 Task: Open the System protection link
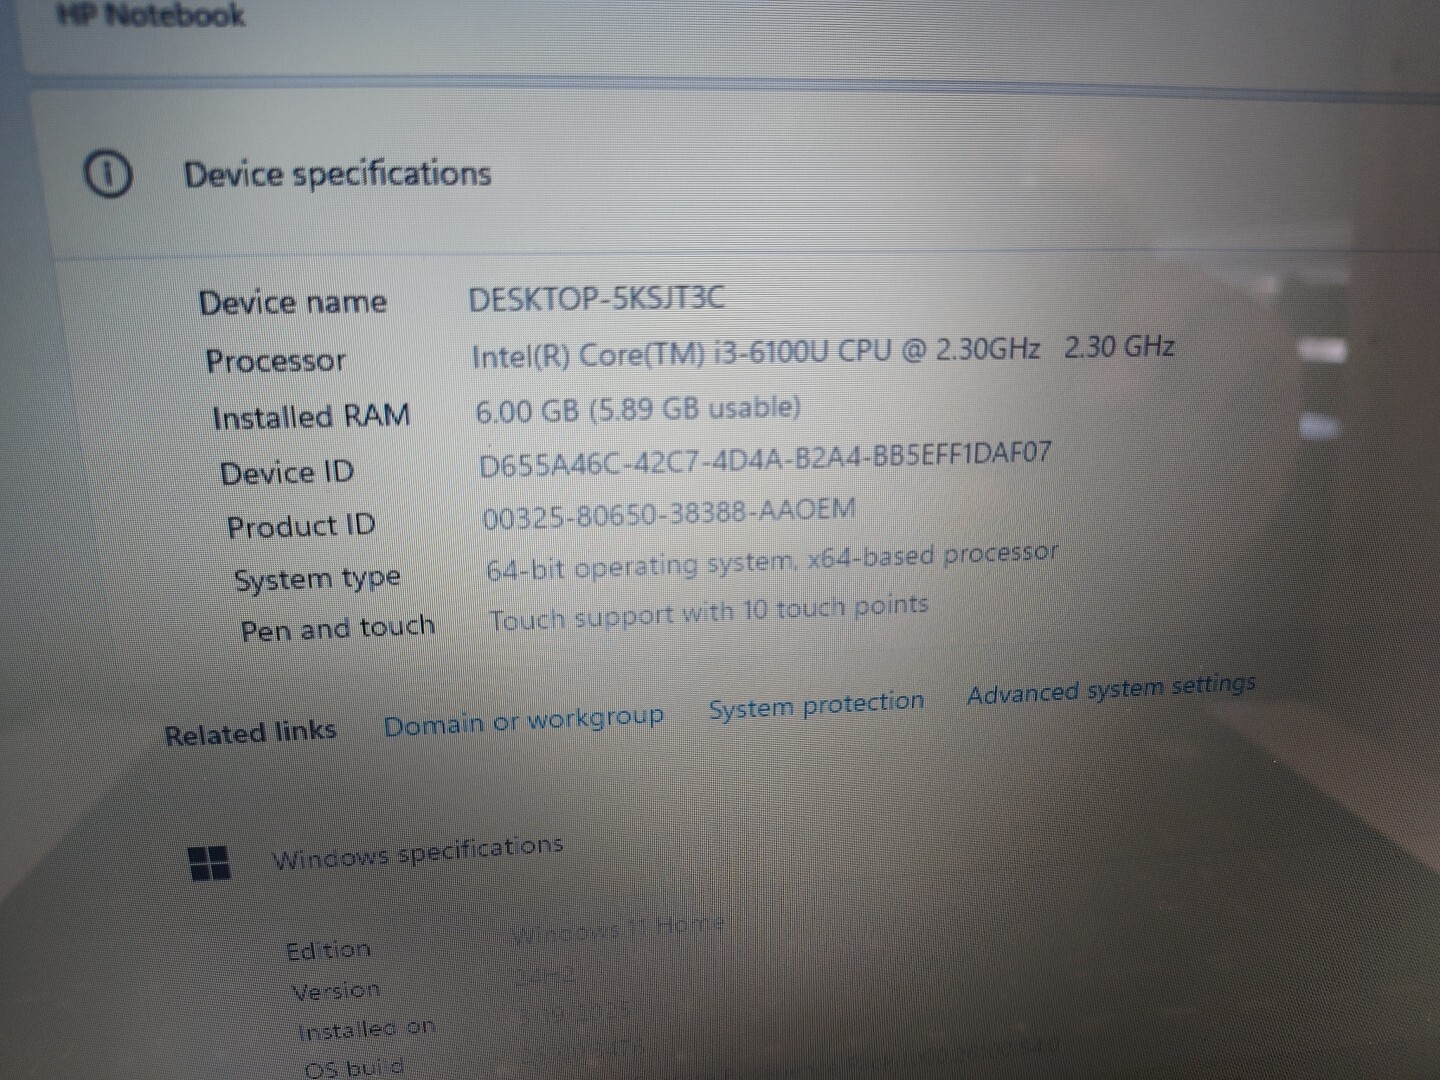tap(816, 705)
